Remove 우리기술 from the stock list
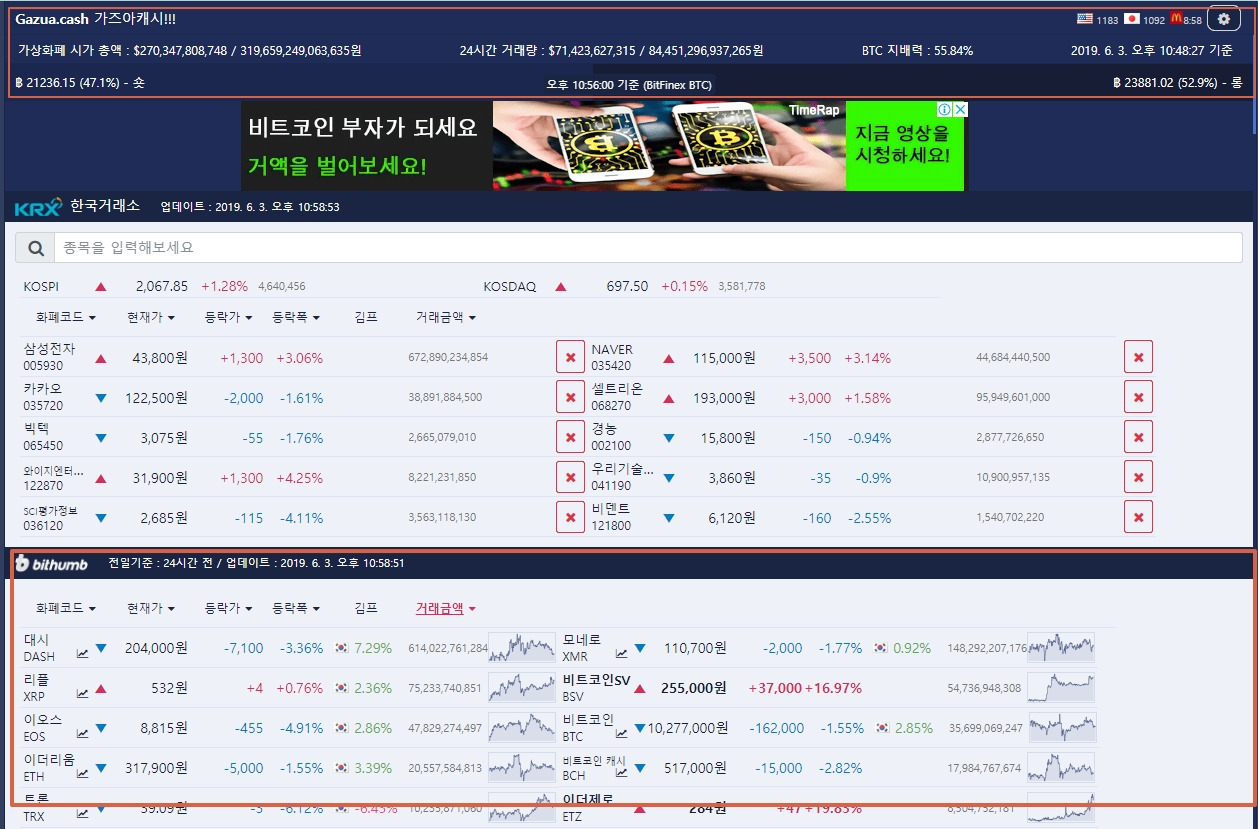Viewport: 1258px width, 829px height. pyautogui.click(x=1138, y=477)
